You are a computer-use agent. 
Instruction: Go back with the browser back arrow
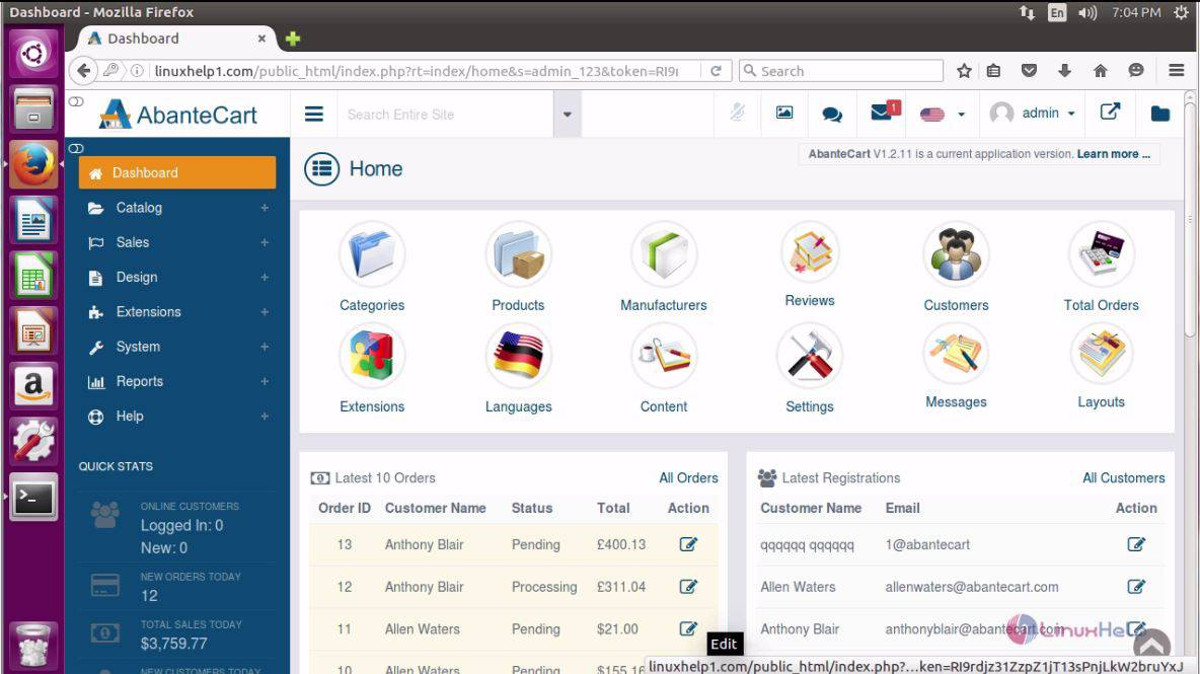tap(84, 71)
